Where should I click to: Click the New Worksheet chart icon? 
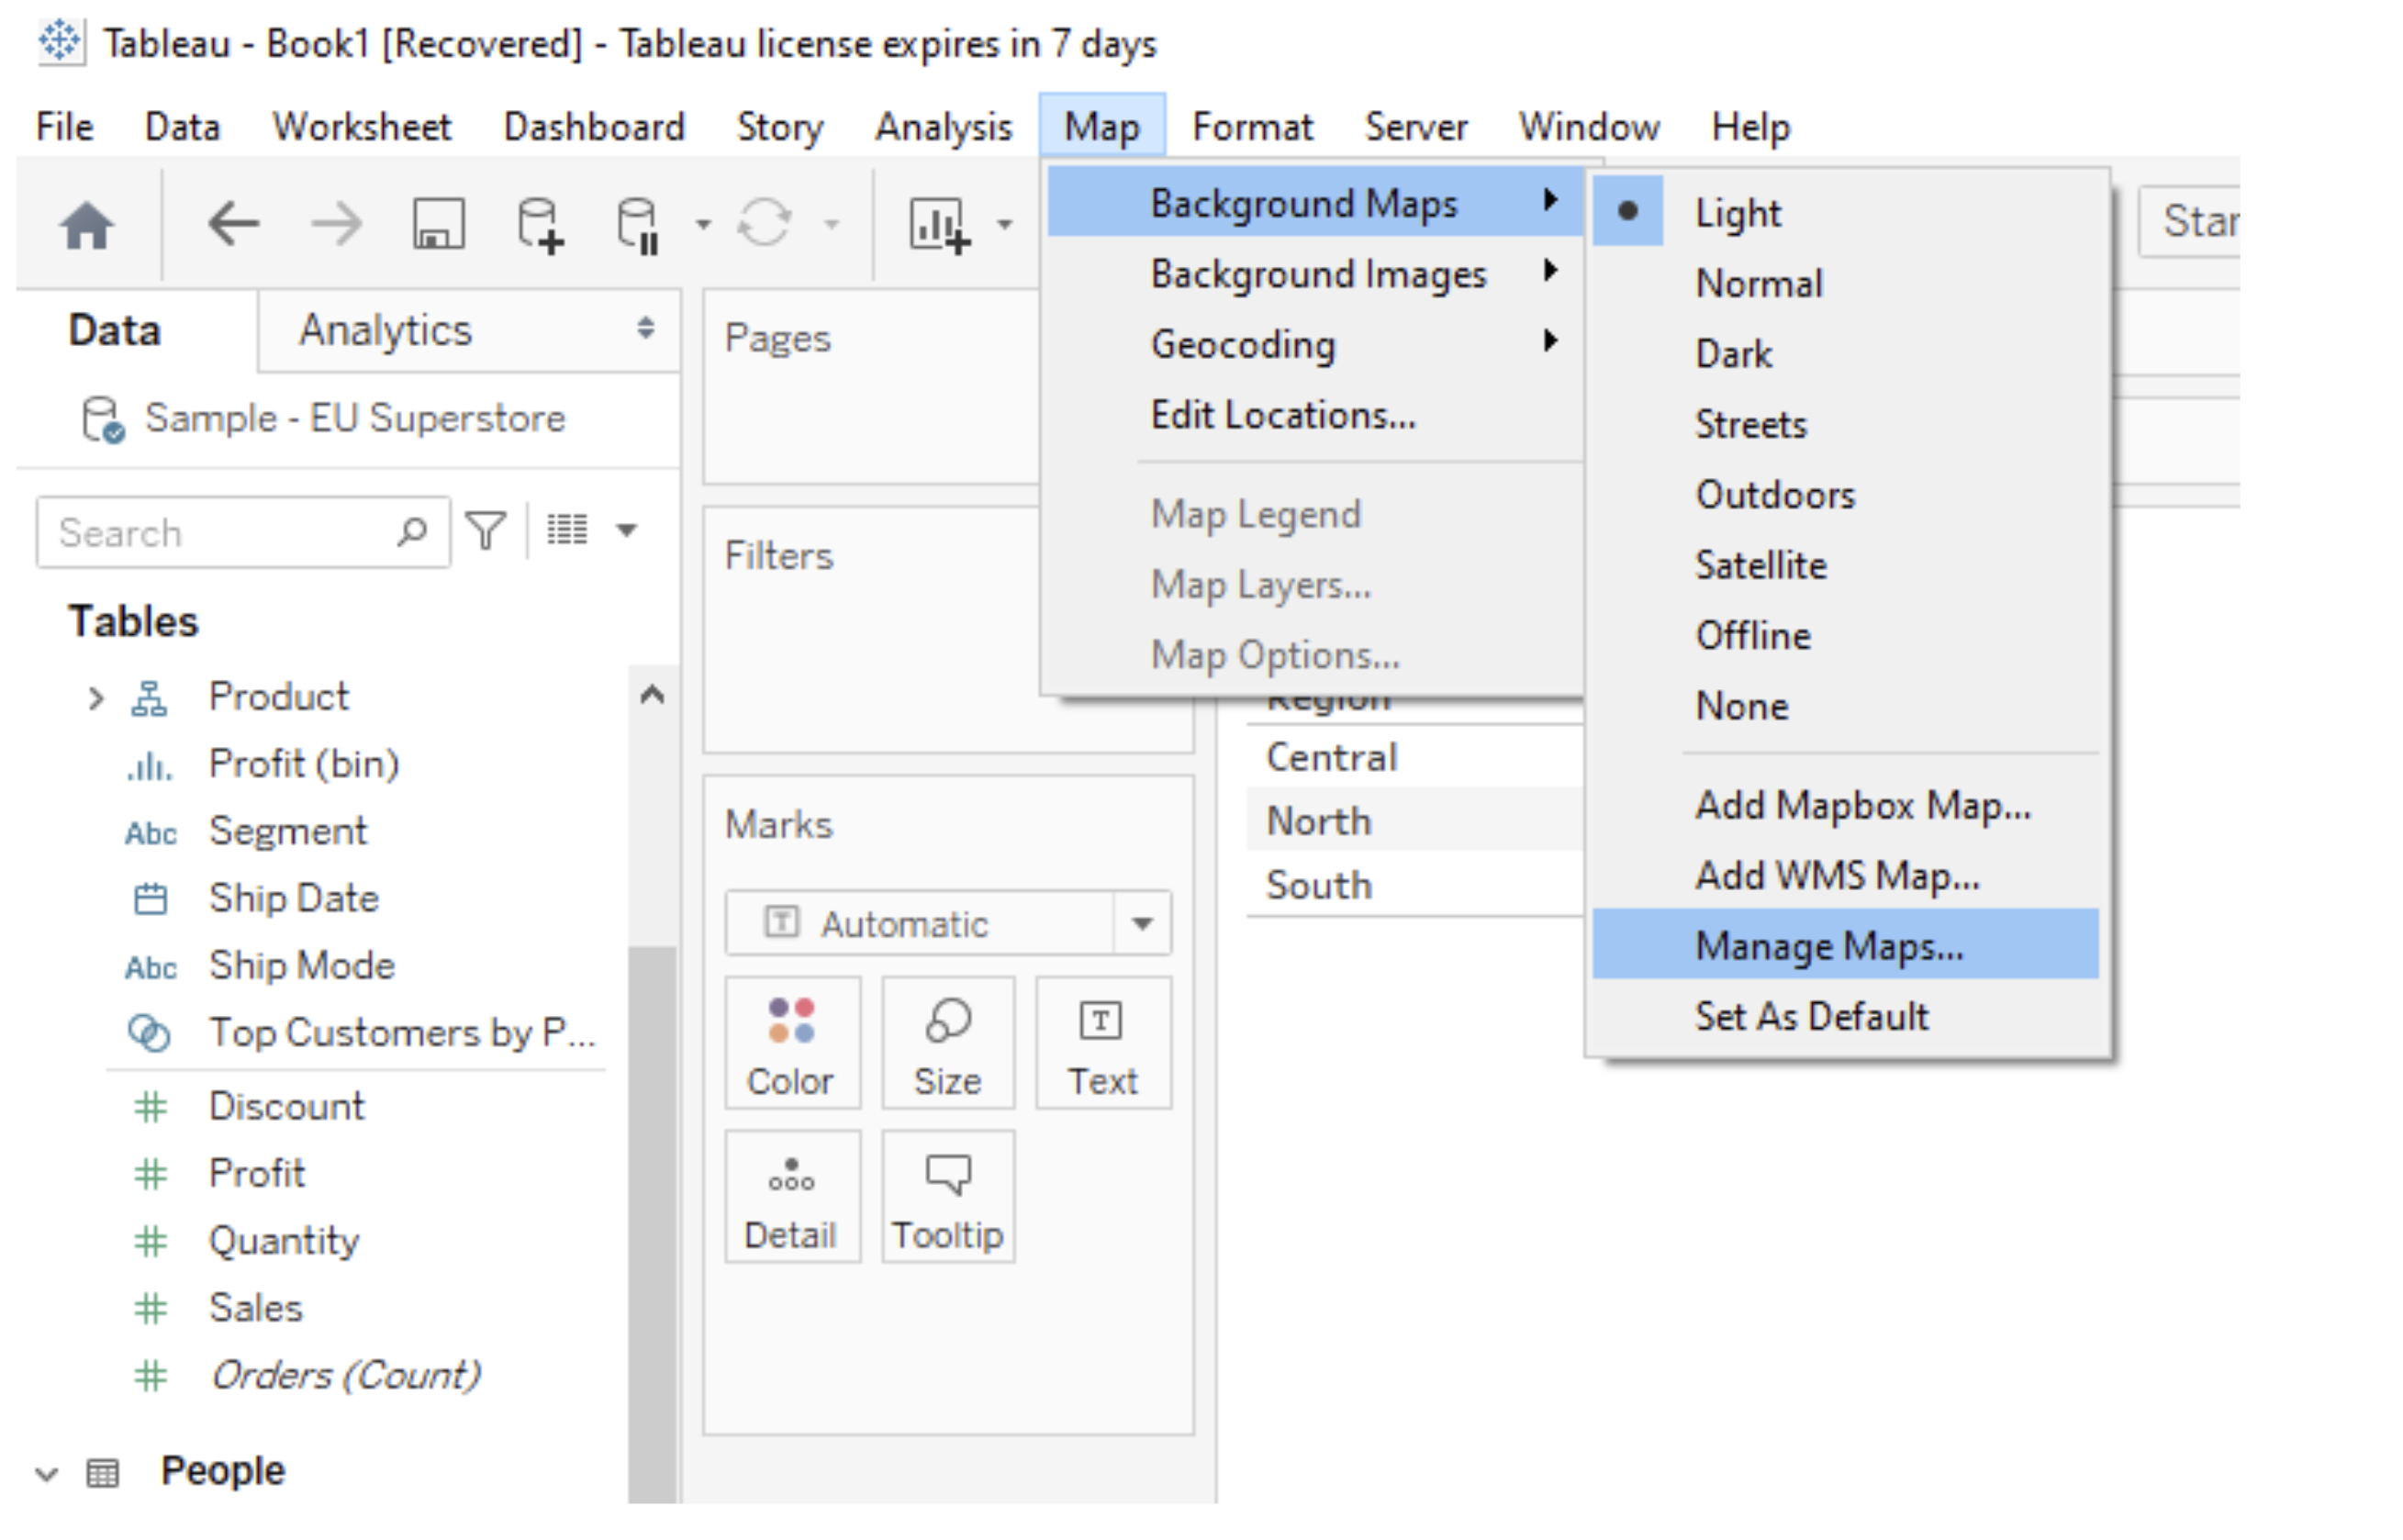[937, 224]
